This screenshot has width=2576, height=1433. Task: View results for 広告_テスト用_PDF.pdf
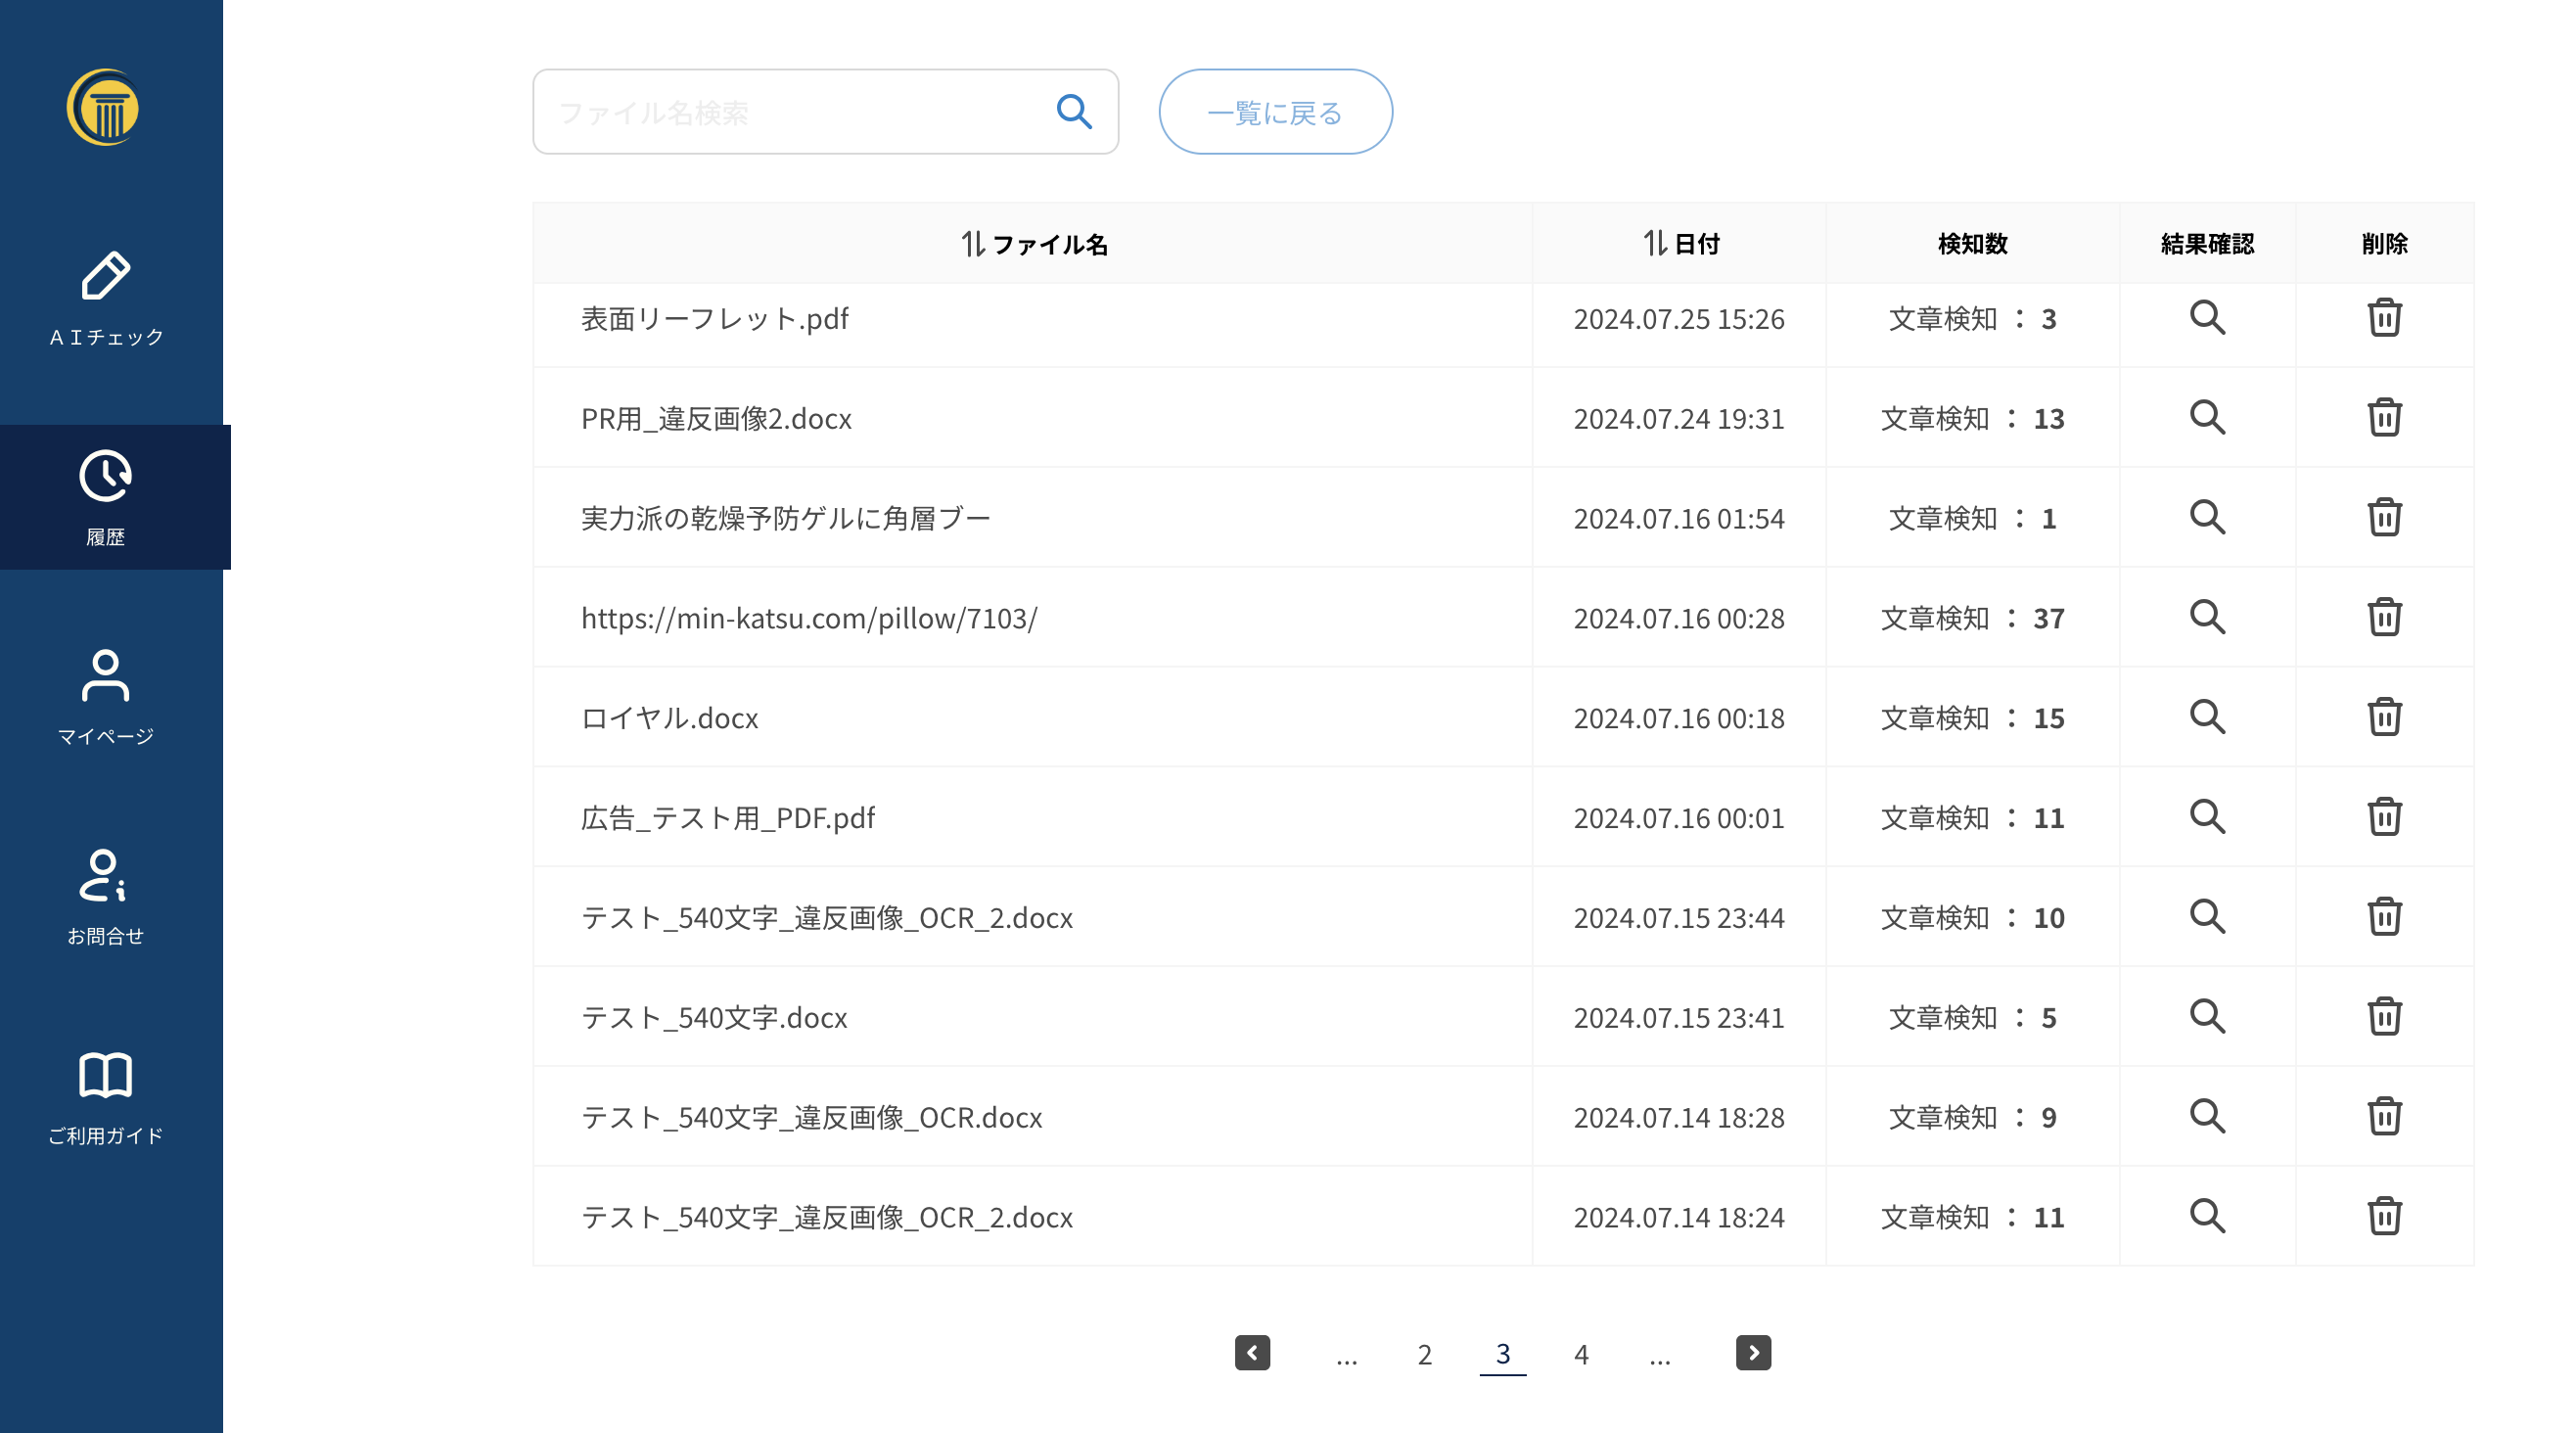pyautogui.click(x=2207, y=817)
